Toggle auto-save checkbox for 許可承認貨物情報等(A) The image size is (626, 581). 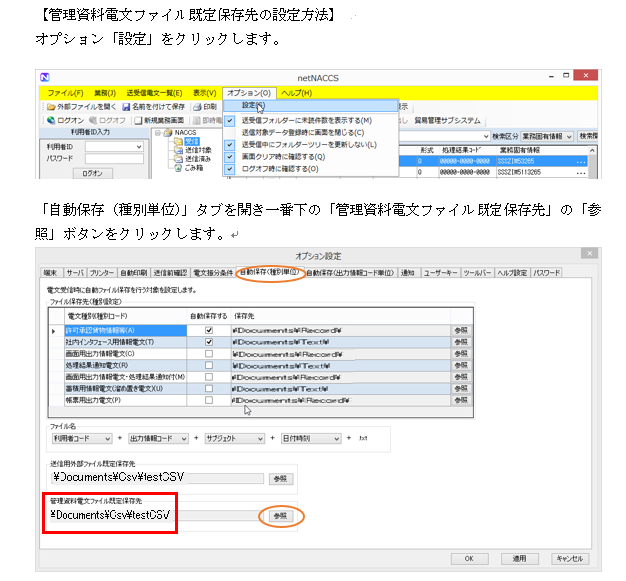pos(209,329)
